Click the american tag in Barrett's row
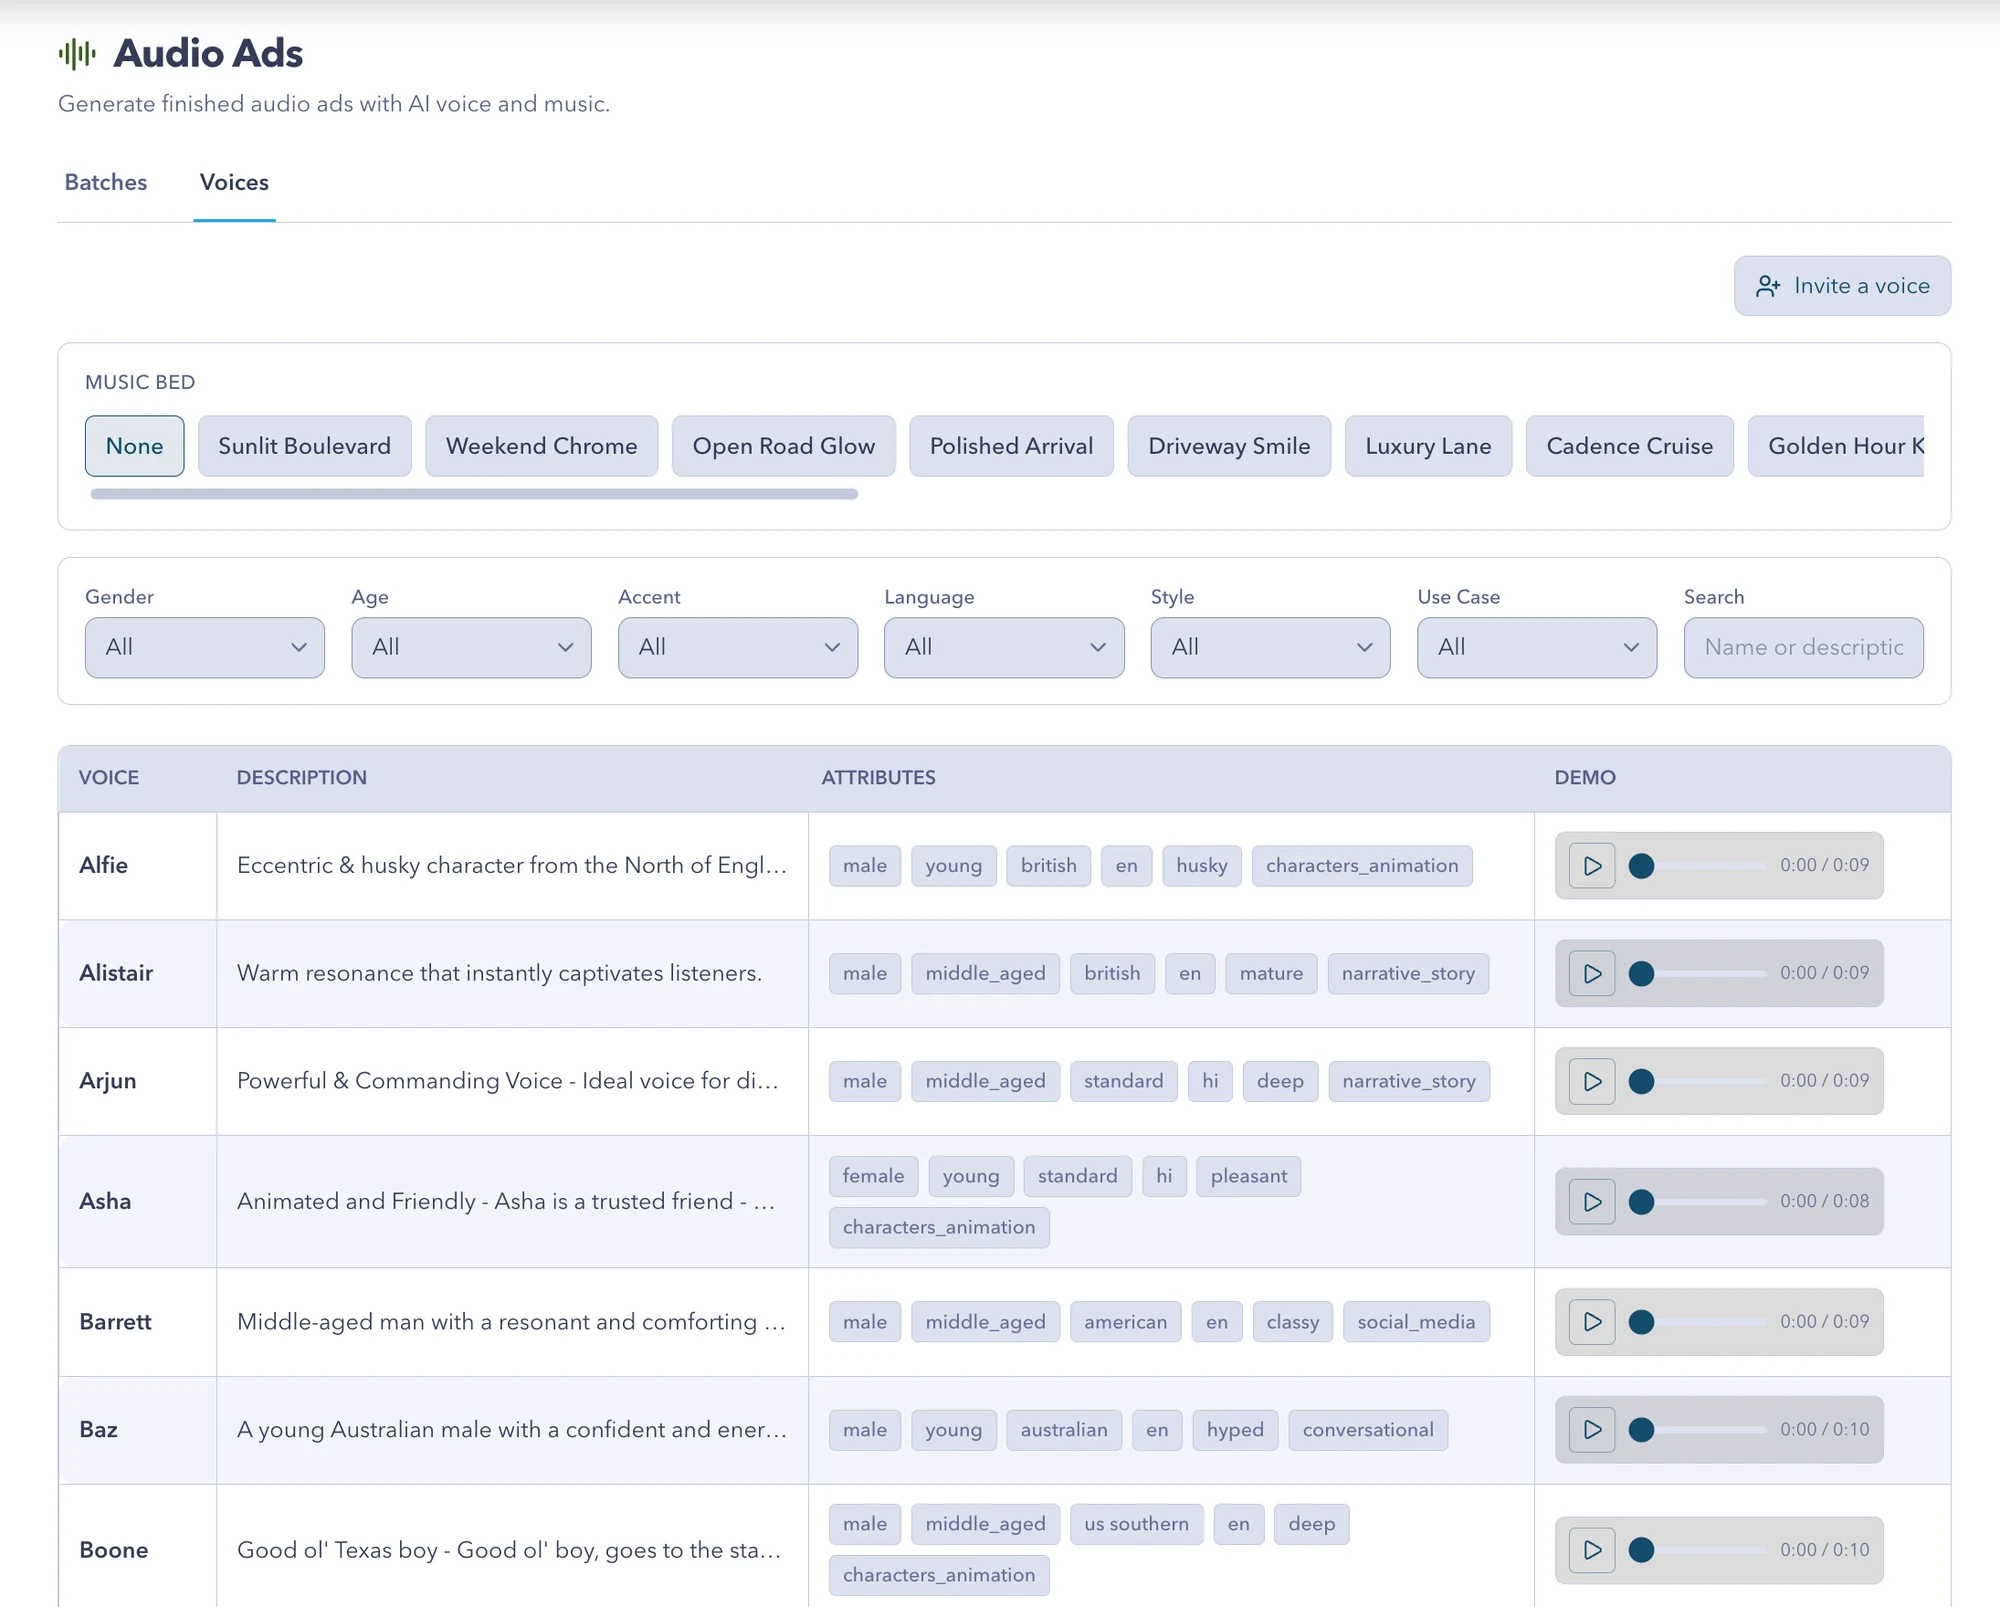The height and width of the screenshot is (1607, 2000). click(x=1125, y=1322)
